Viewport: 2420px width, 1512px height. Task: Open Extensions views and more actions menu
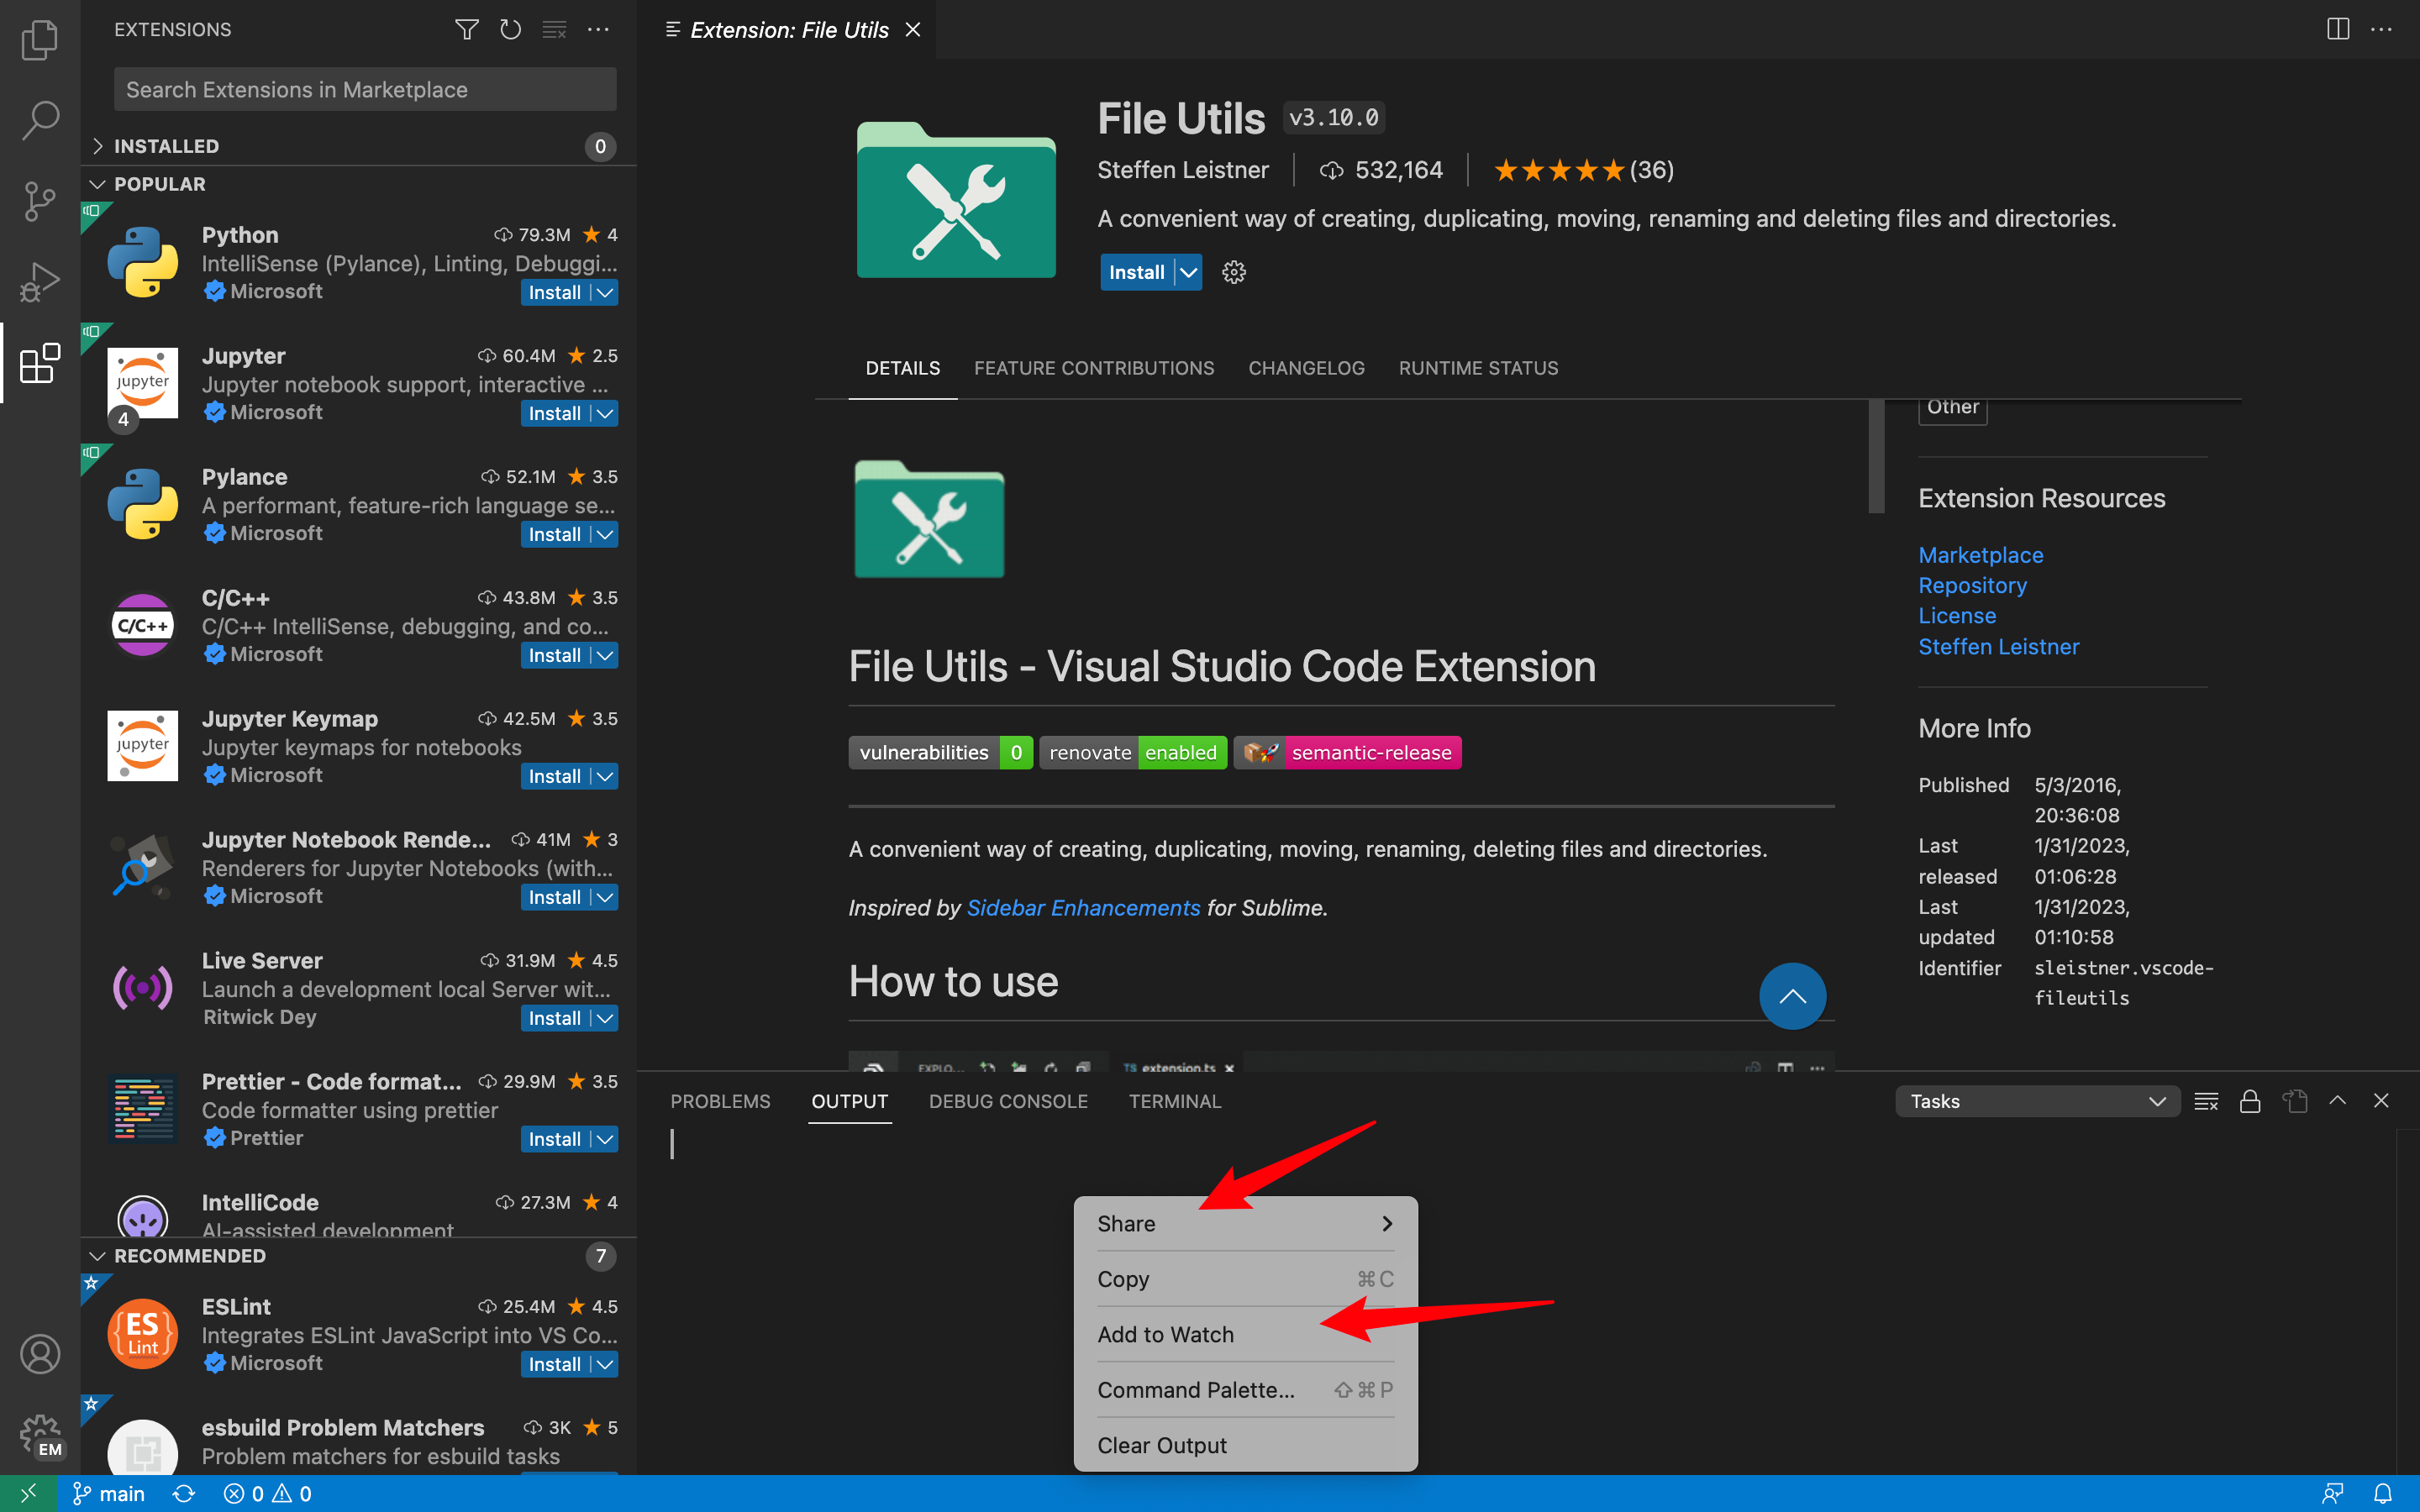(598, 30)
